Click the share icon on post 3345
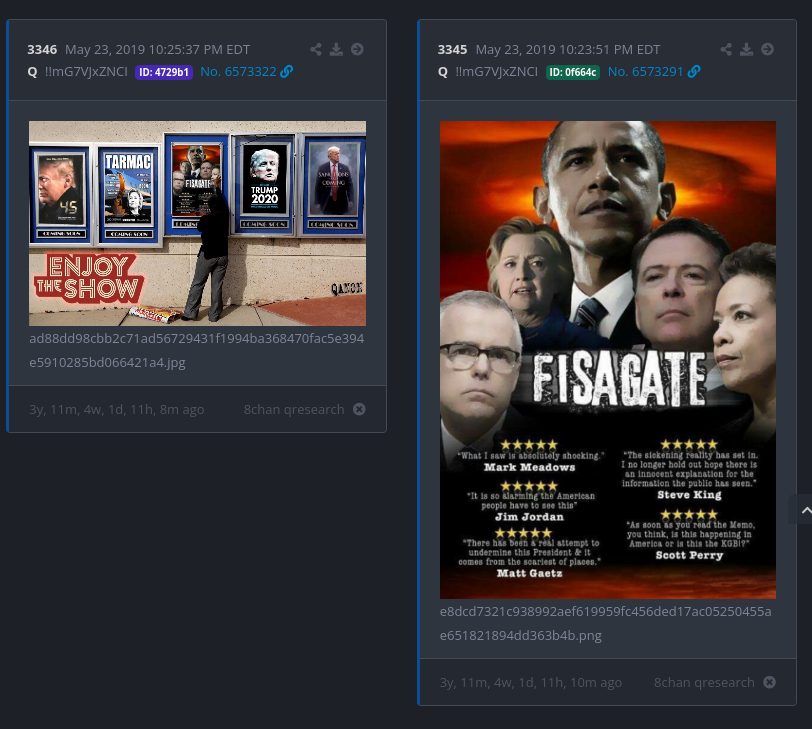The width and height of the screenshot is (812, 729). (x=727, y=49)
